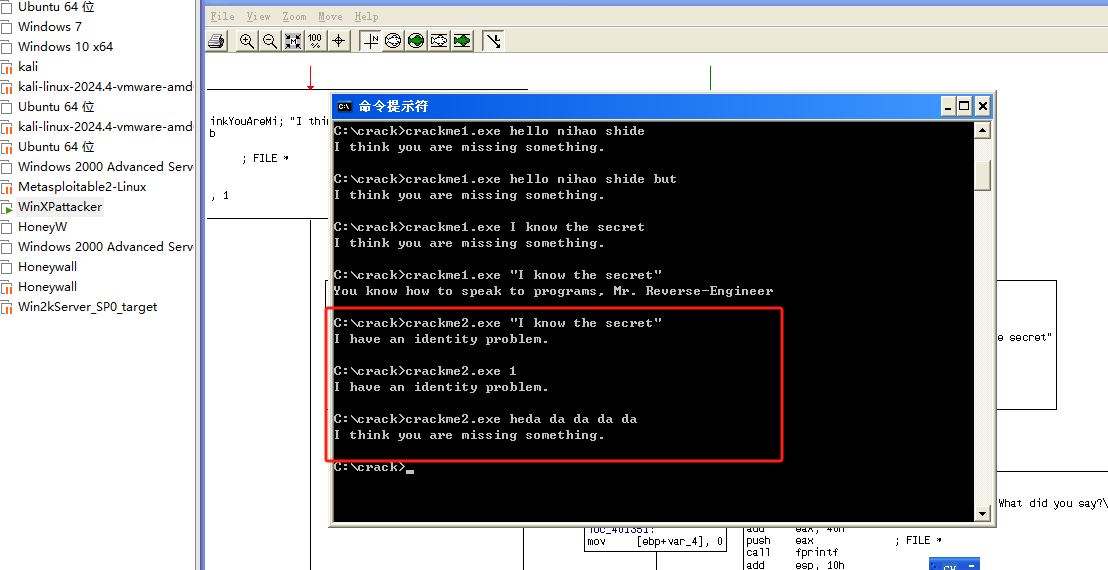
Task: Click the 'You know how to speak to programs' line
Action: (553, 291)
